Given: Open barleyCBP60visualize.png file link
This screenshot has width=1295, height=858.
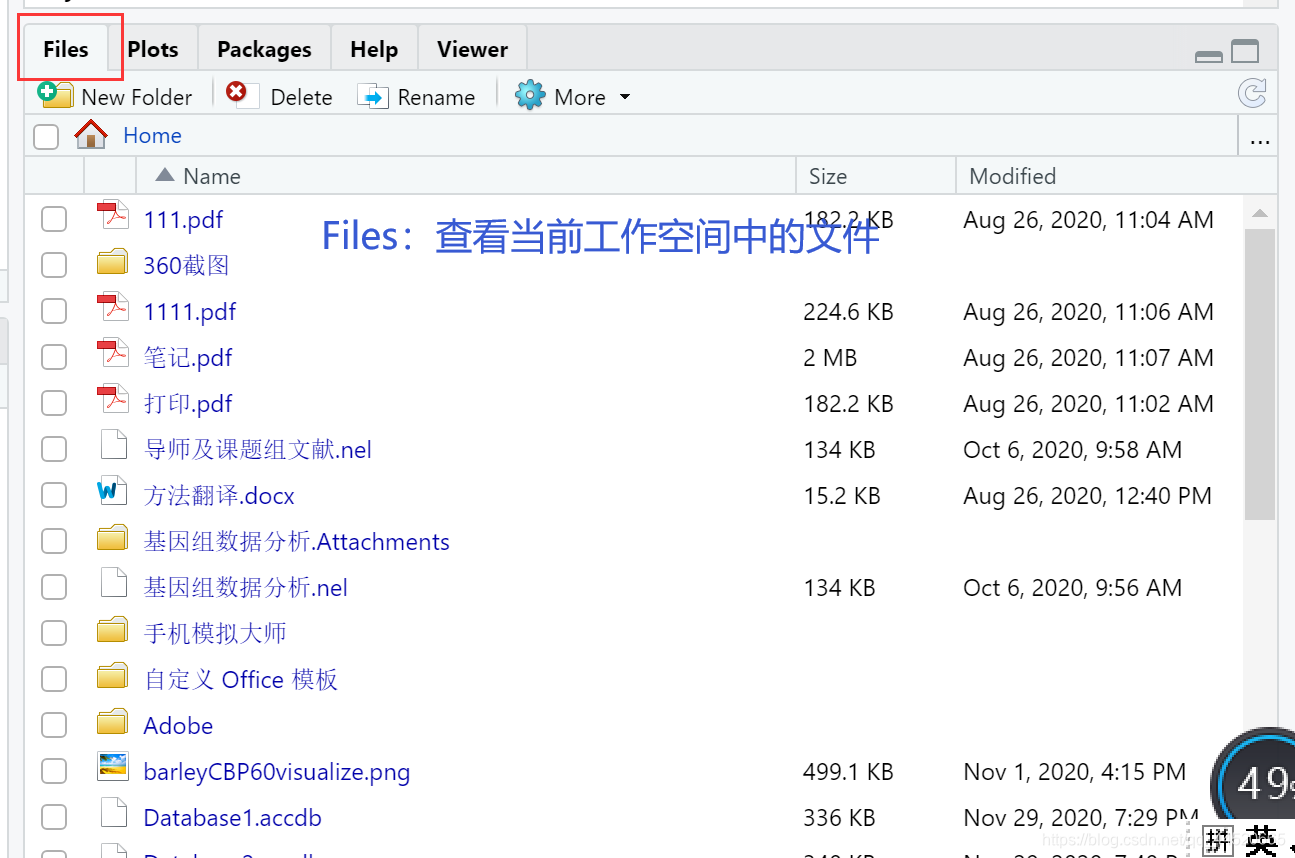Looking at the screenshot, I should (x=277, y=772).
